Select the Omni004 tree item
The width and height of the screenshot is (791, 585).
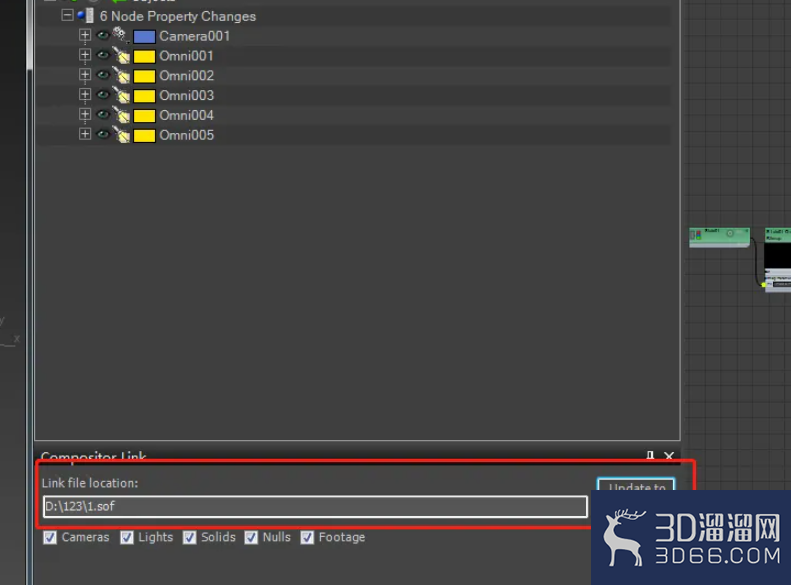tap(187, 115)
